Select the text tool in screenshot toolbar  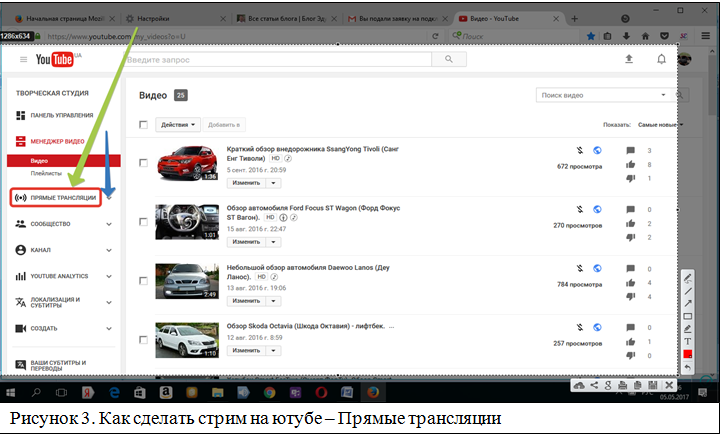(687, 341)
